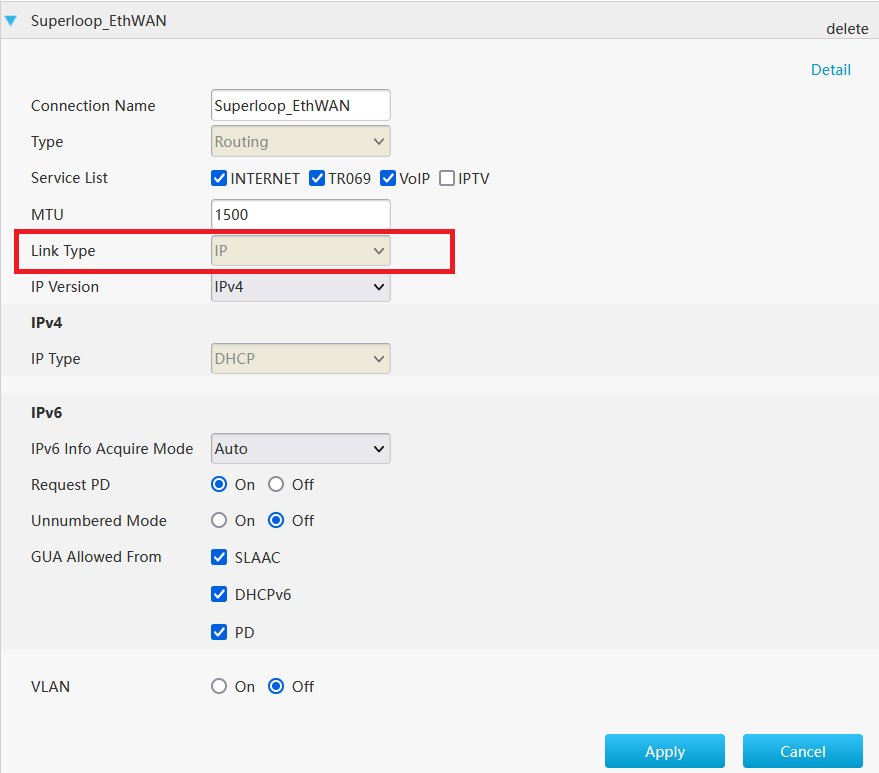Click inside the MTU input field
The image size is (879, 773).
pyautogui.click(x=300, y=214)
